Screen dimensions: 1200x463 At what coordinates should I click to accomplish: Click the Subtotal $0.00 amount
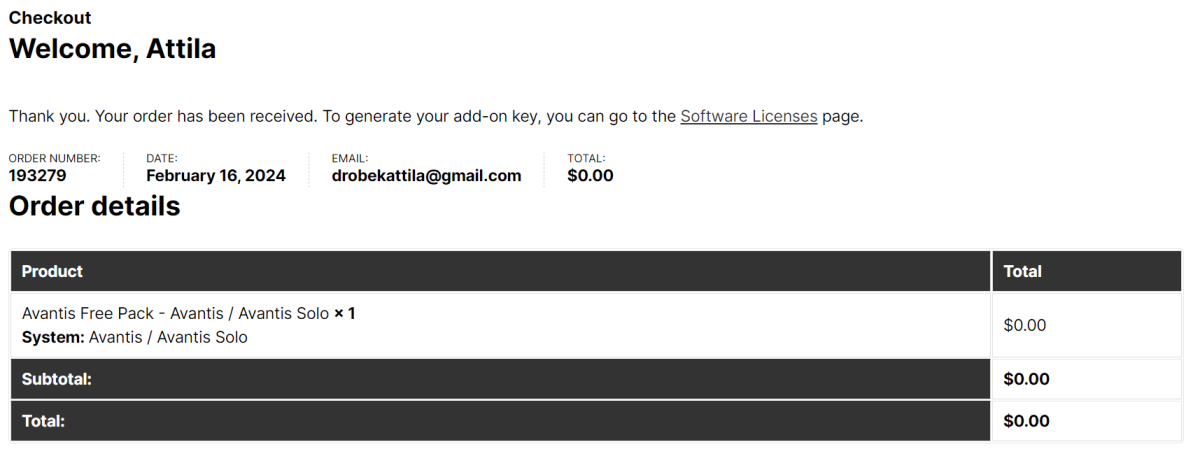coord(1026,379)
